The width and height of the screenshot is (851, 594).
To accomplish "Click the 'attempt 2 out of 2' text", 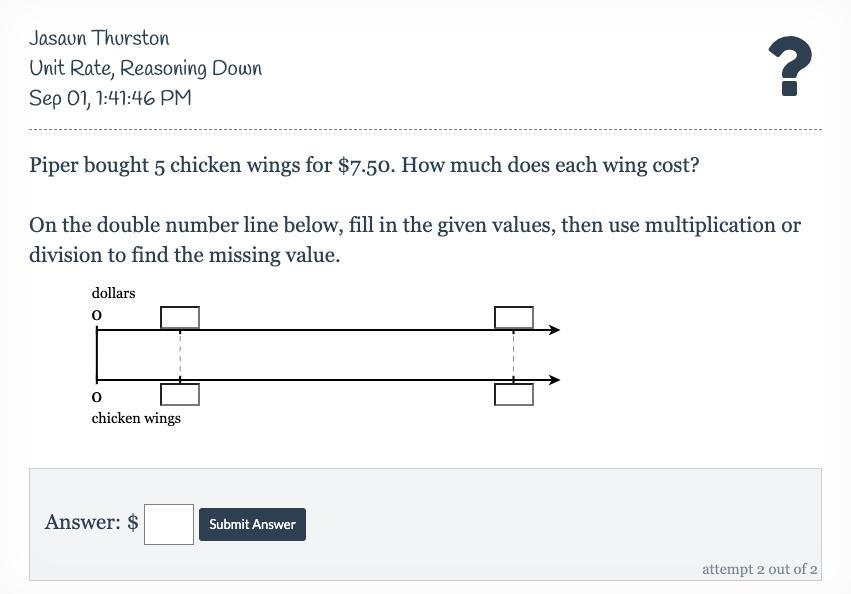I will tap(759, 569).
